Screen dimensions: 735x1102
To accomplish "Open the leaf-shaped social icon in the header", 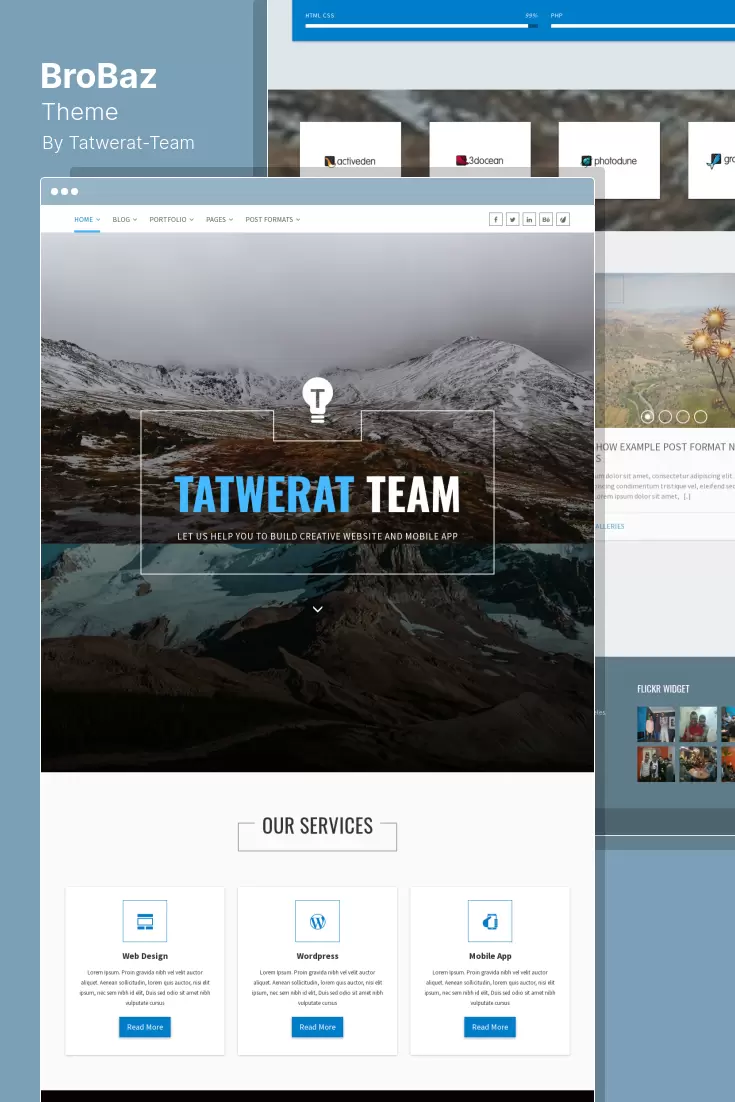I will [x=563, y=219].
